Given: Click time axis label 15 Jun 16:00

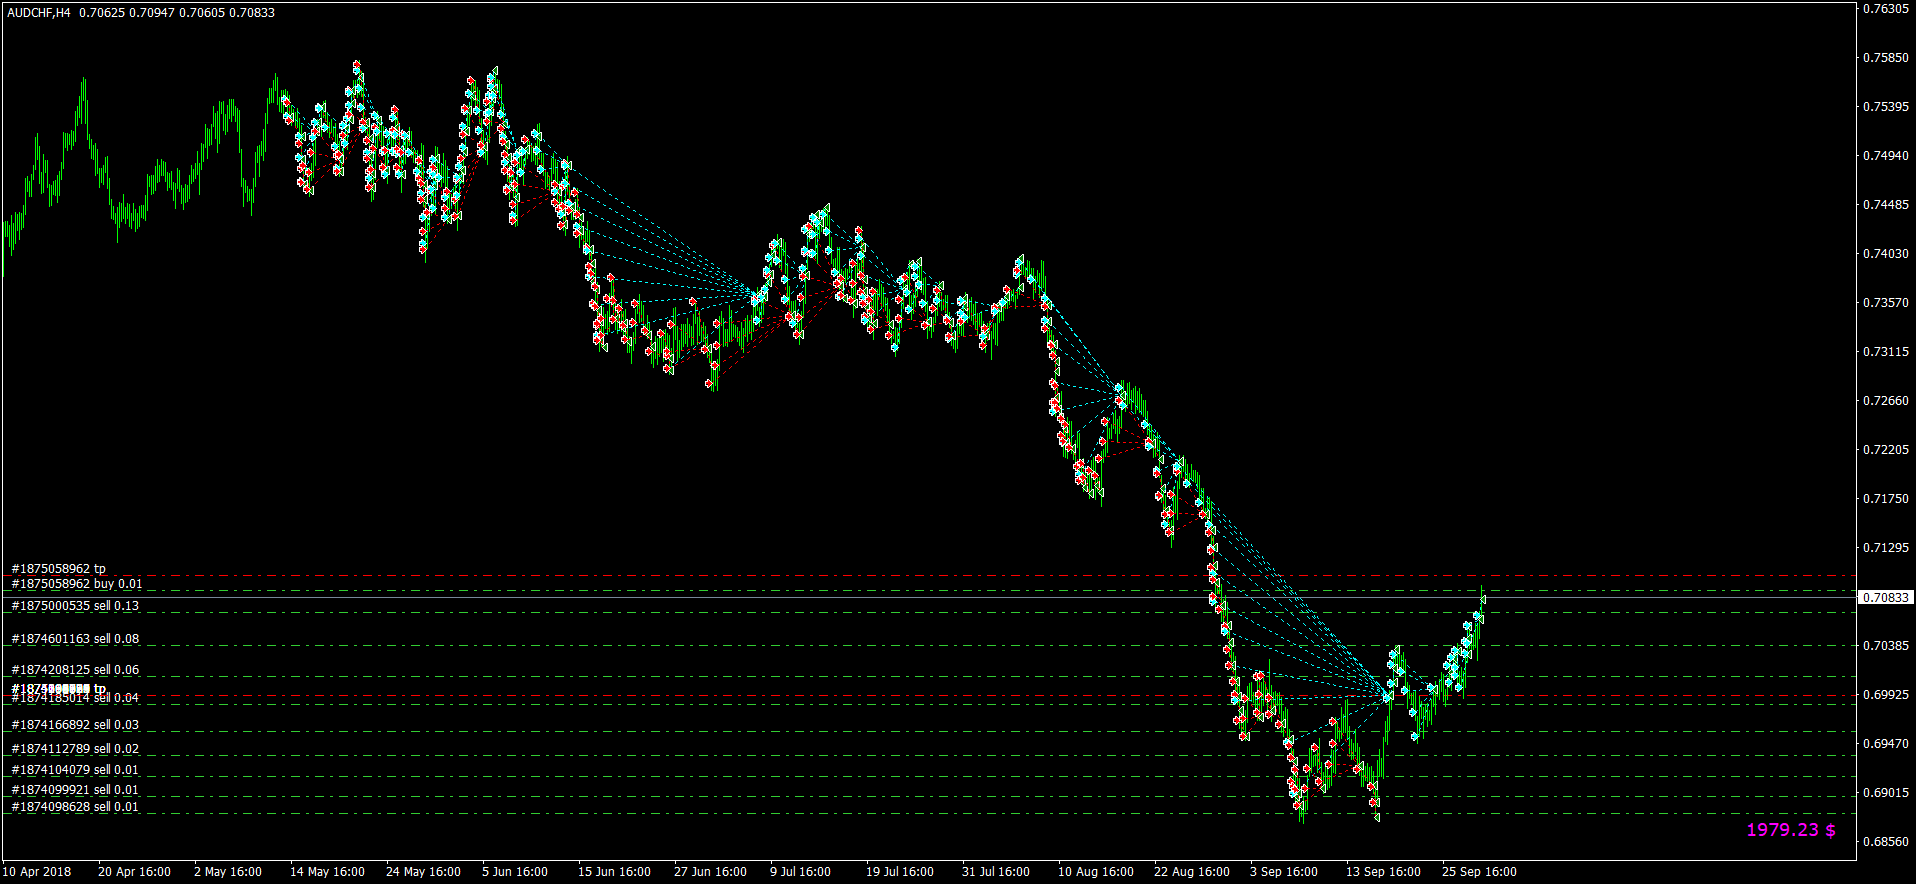Looking at the screenshot, I should click(614, 872).
